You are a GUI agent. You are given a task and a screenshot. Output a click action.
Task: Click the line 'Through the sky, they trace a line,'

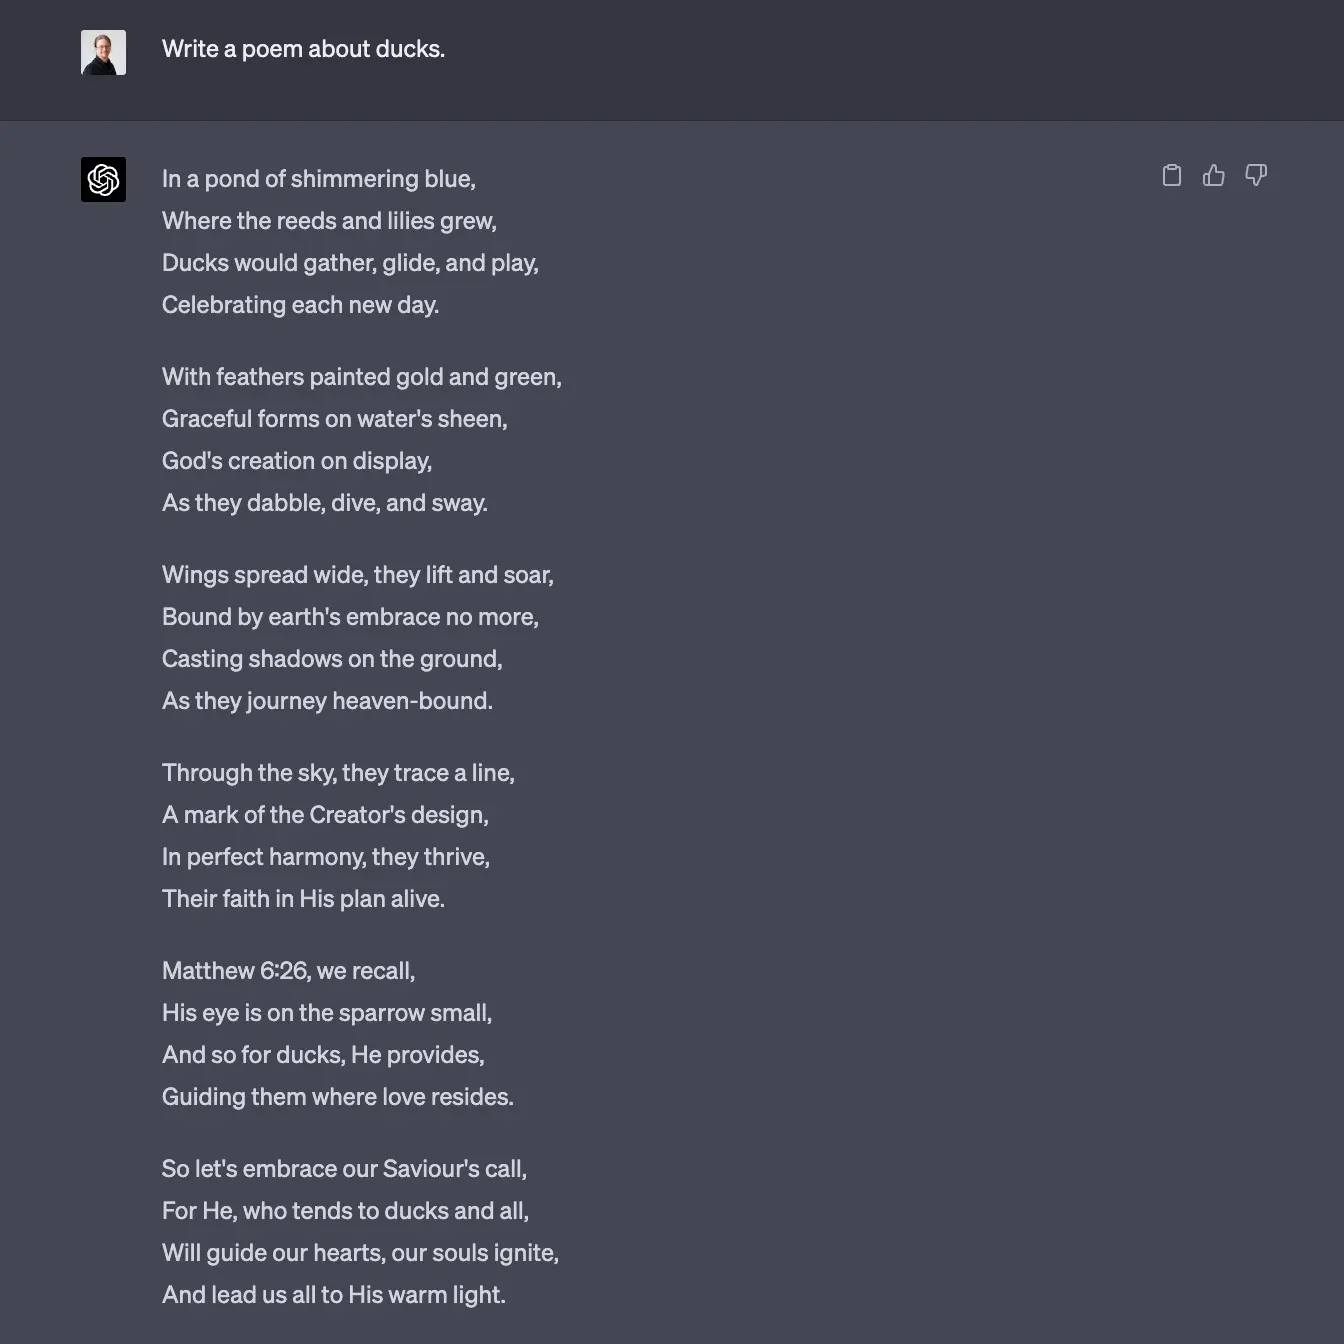click(338, 773)
